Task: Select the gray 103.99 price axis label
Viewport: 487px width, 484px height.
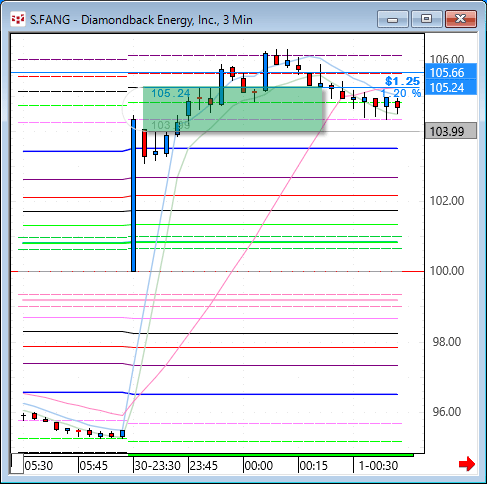Action: pos(451,131)
